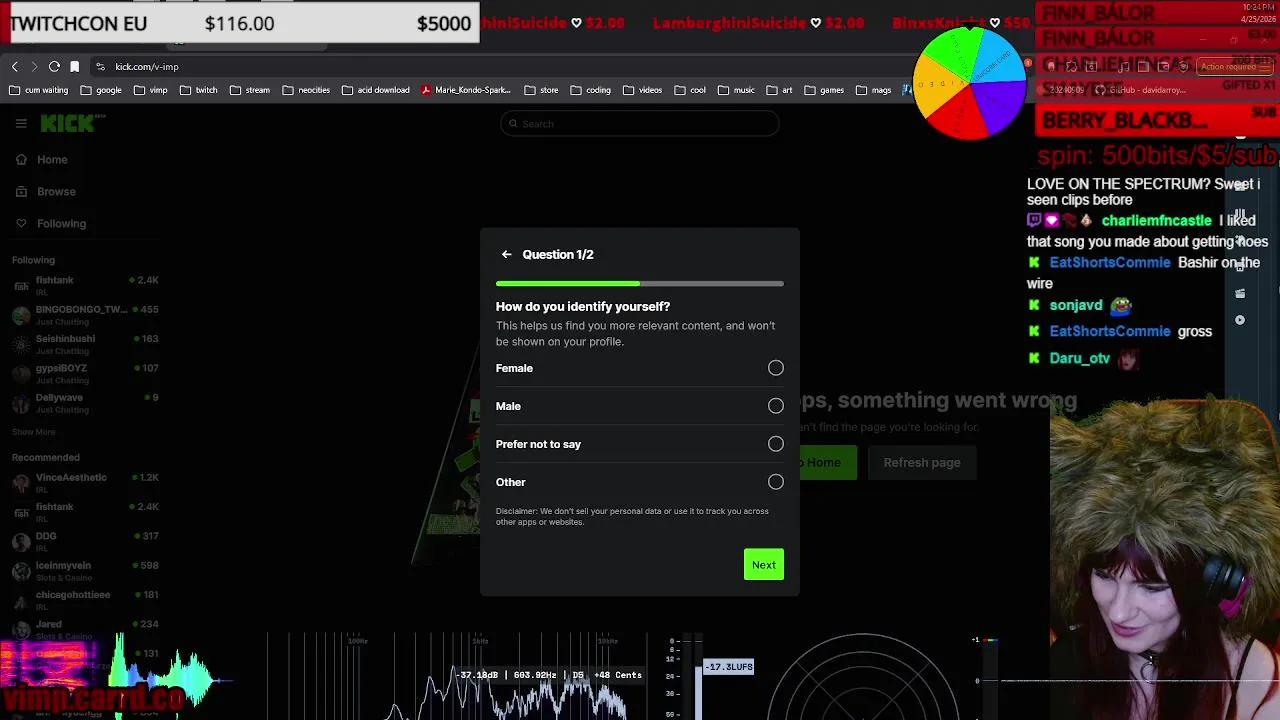
Task: Open the music bookmark folder
Action: click(x=736, y=90)
